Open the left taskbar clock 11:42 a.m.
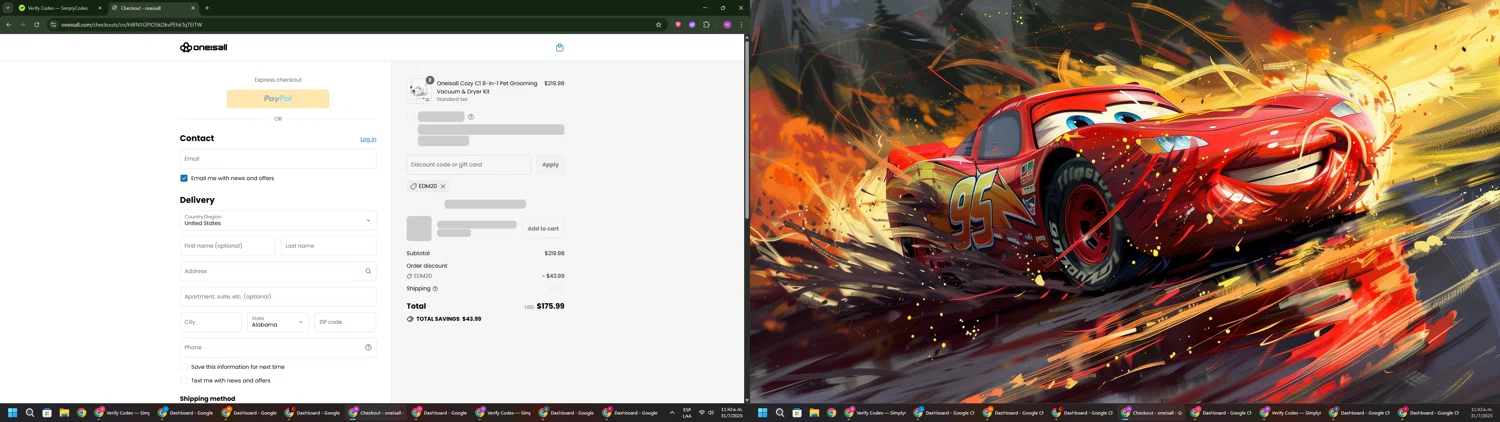Image resolution: width=1500 pixels, height=422 pixels. pos(731,412)
